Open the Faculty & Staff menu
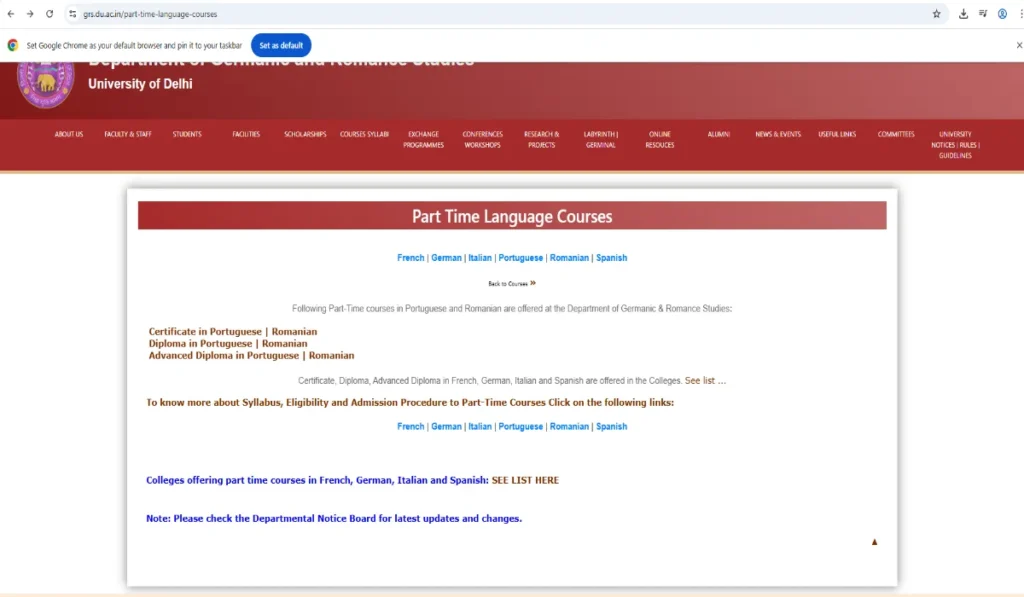The height and width of the screenshot is (597, 1024). coord(128,134)
